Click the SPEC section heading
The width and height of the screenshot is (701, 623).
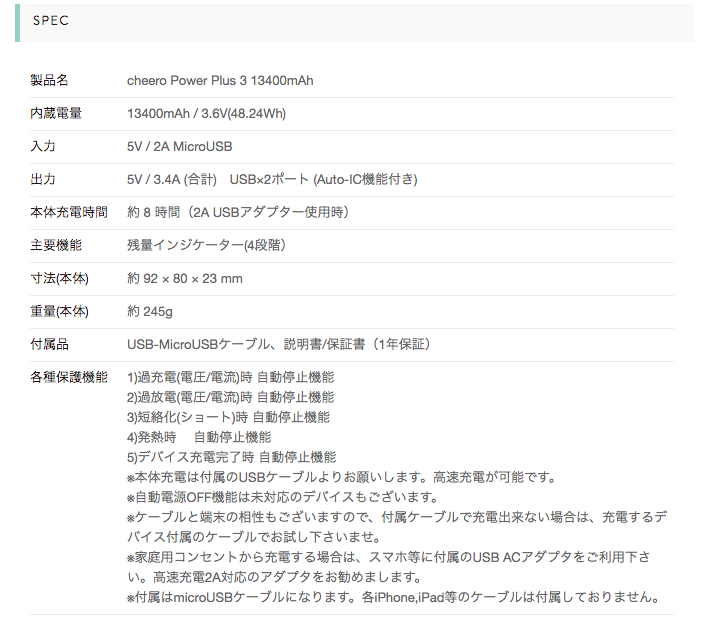pos(51,21)
